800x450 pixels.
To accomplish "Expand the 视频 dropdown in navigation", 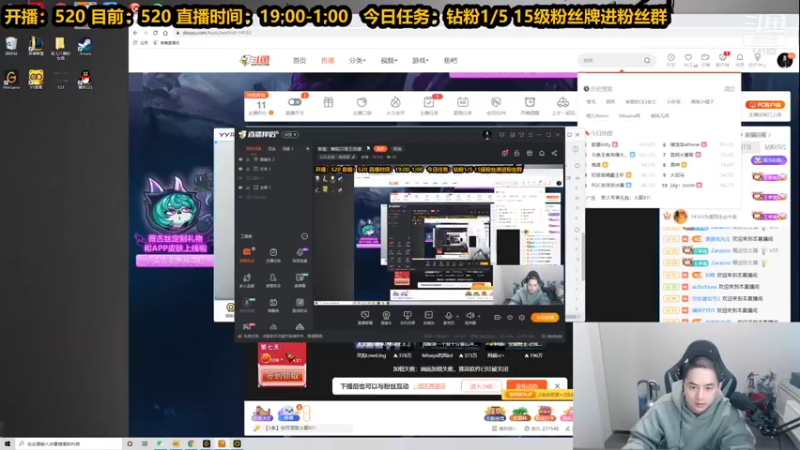I will 389,60.
